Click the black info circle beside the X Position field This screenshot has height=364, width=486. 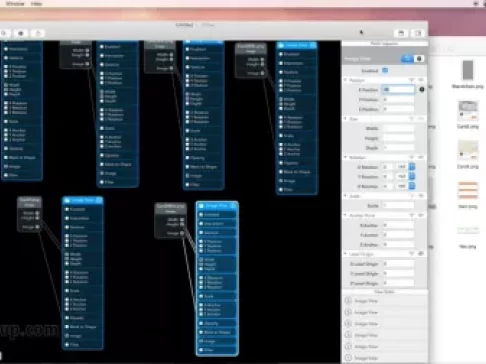tap(422, 89)
